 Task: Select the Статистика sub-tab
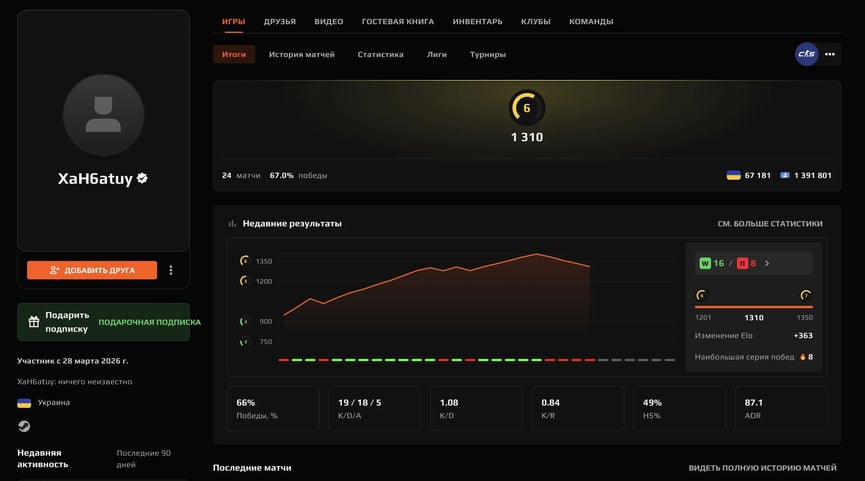(380, 54)
